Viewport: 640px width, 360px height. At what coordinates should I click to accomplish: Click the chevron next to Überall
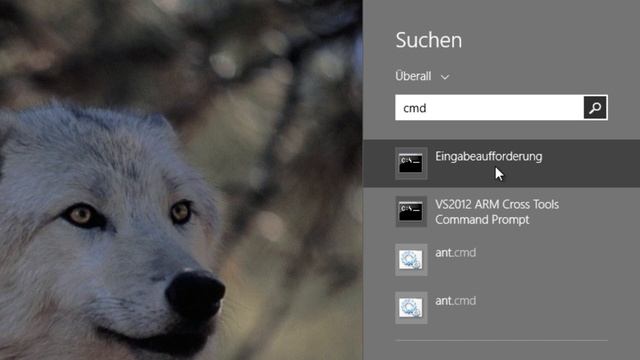(445, 77)
